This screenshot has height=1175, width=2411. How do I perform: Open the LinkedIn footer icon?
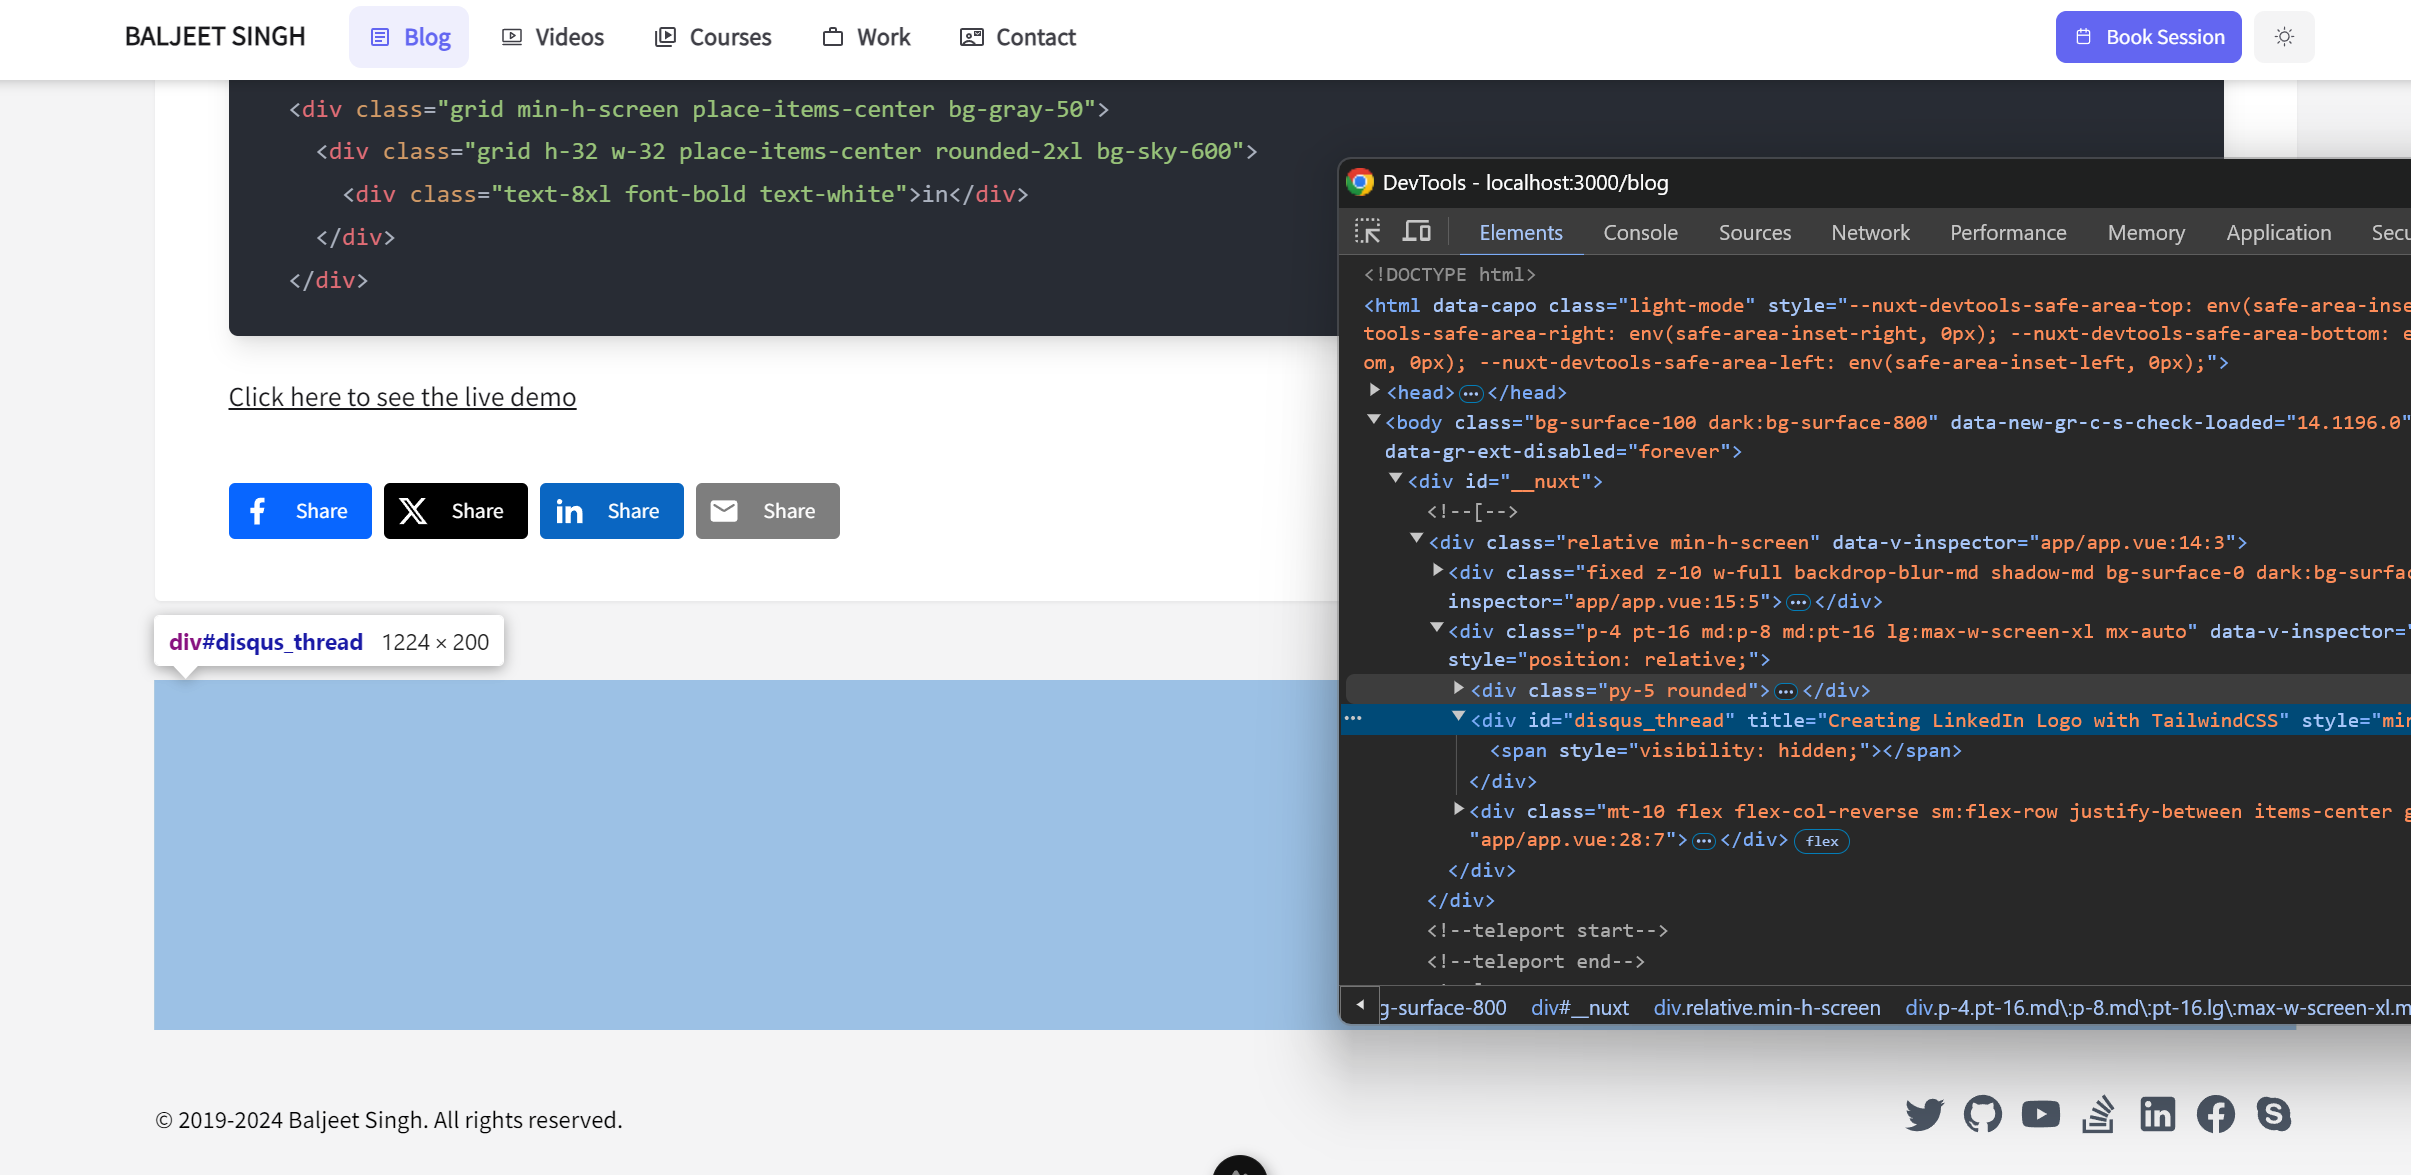coord(2157,1114)
